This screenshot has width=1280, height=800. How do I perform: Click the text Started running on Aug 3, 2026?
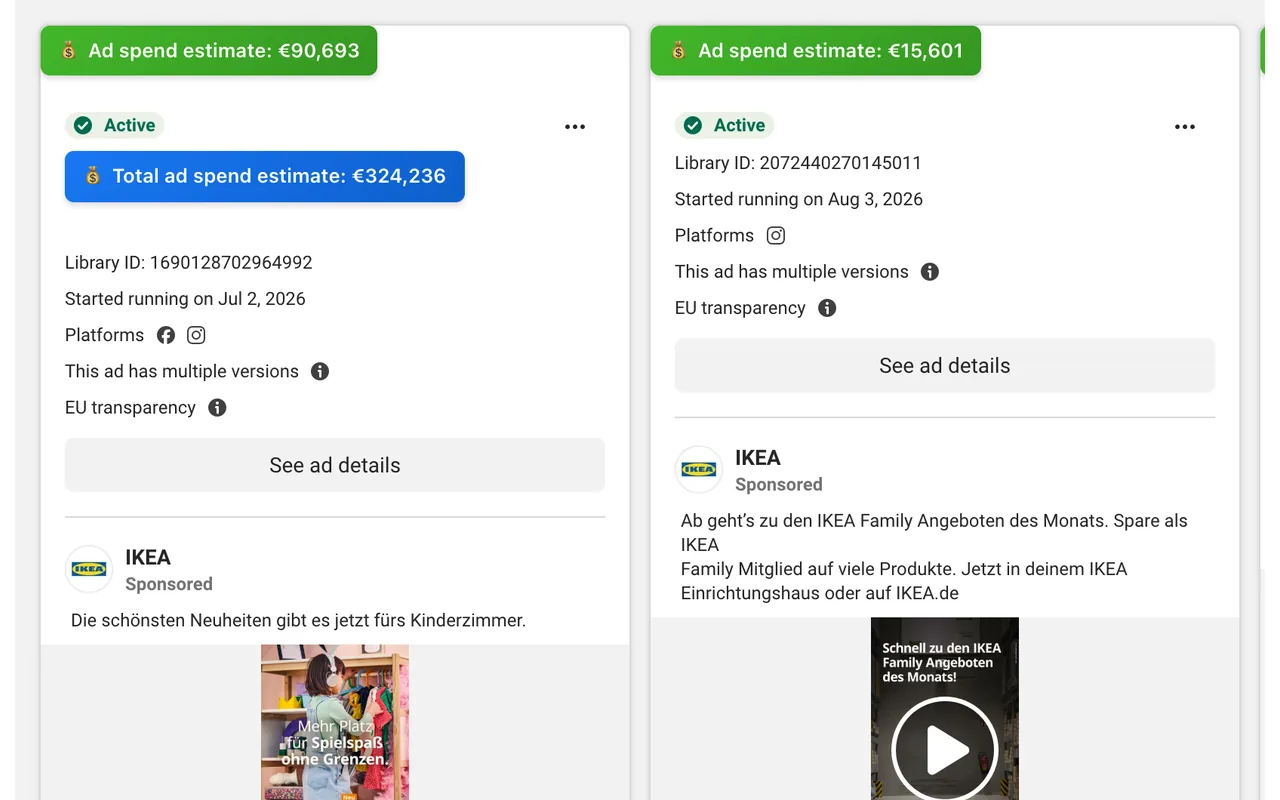pos(799,199)
